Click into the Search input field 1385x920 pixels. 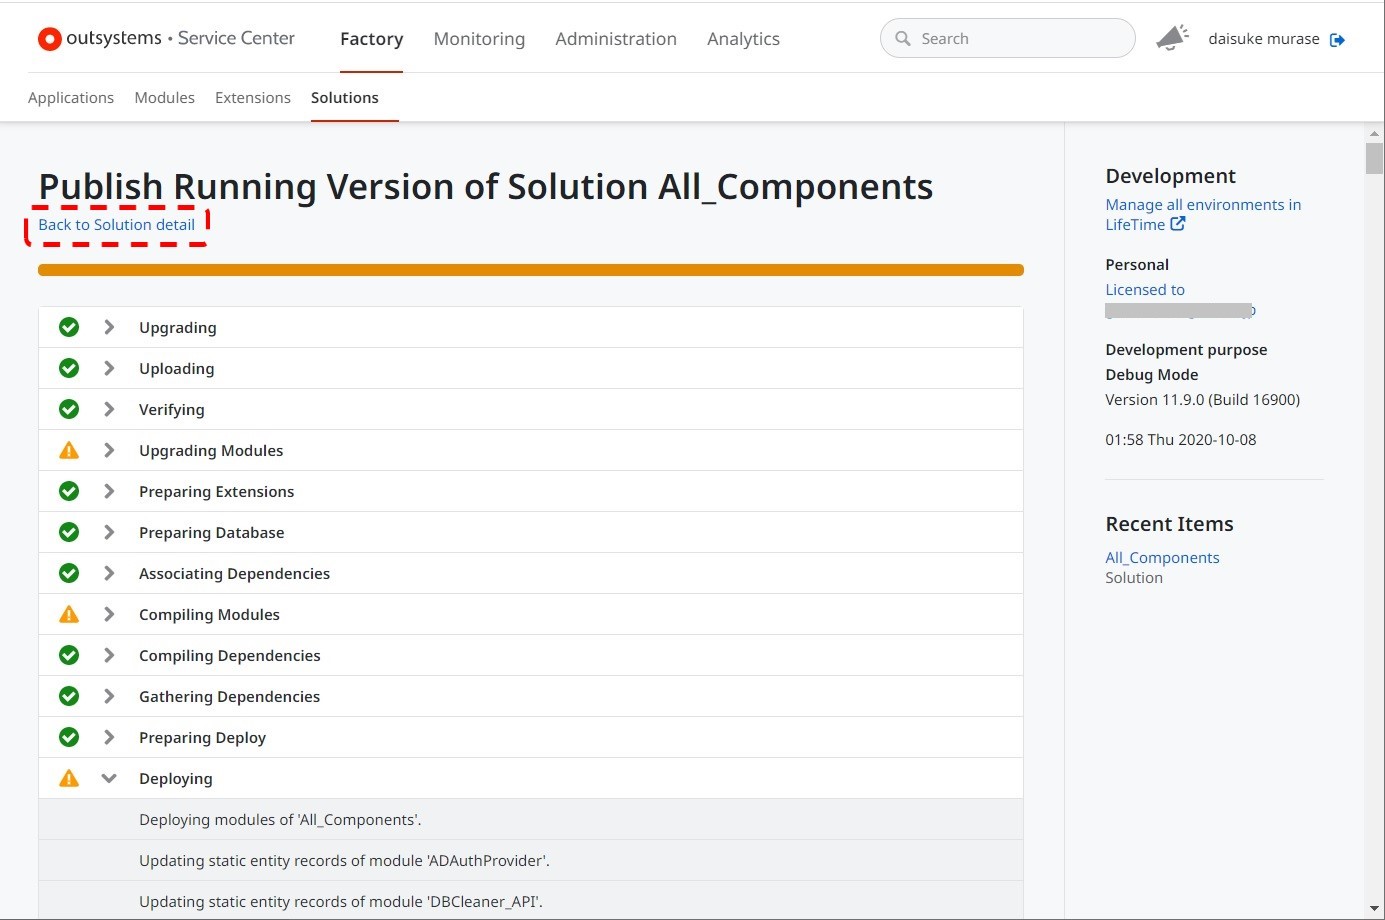(x=1020, y=39)
